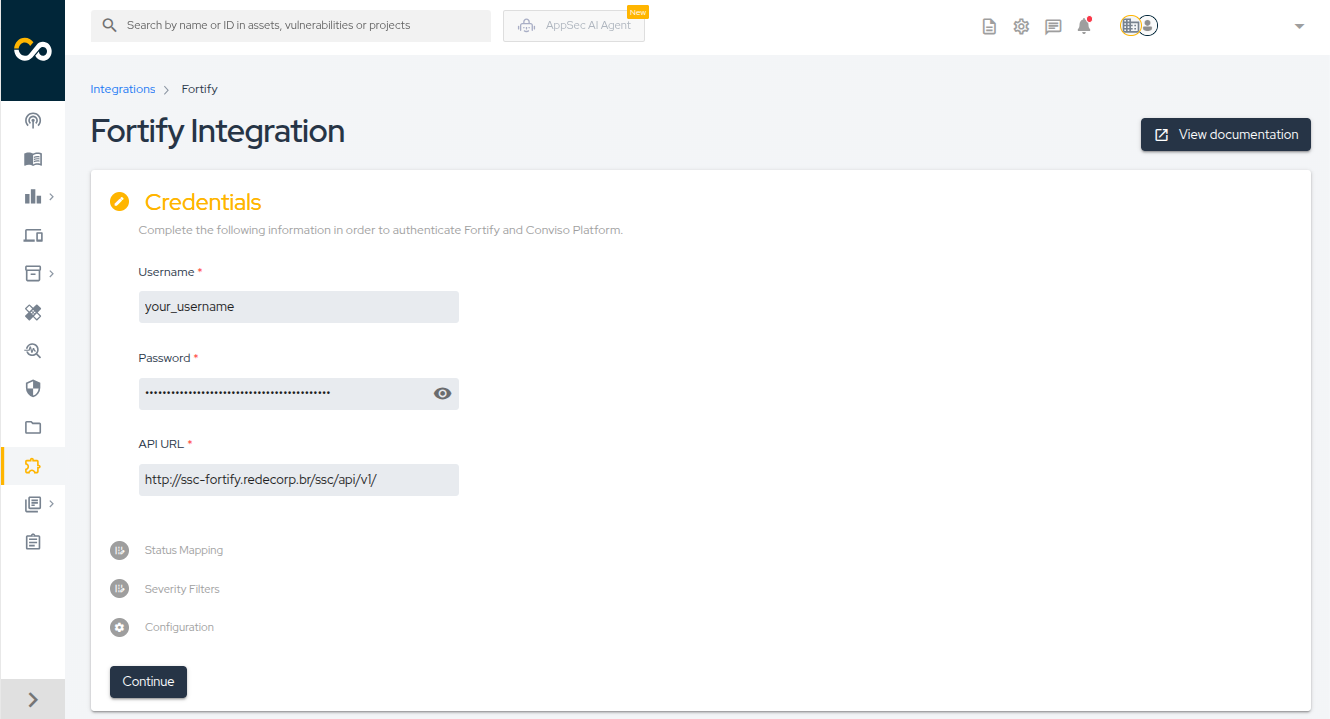Screen dimensions: 1330x719
Task: Go to the Severity Filters step
Action: (181, 589)
